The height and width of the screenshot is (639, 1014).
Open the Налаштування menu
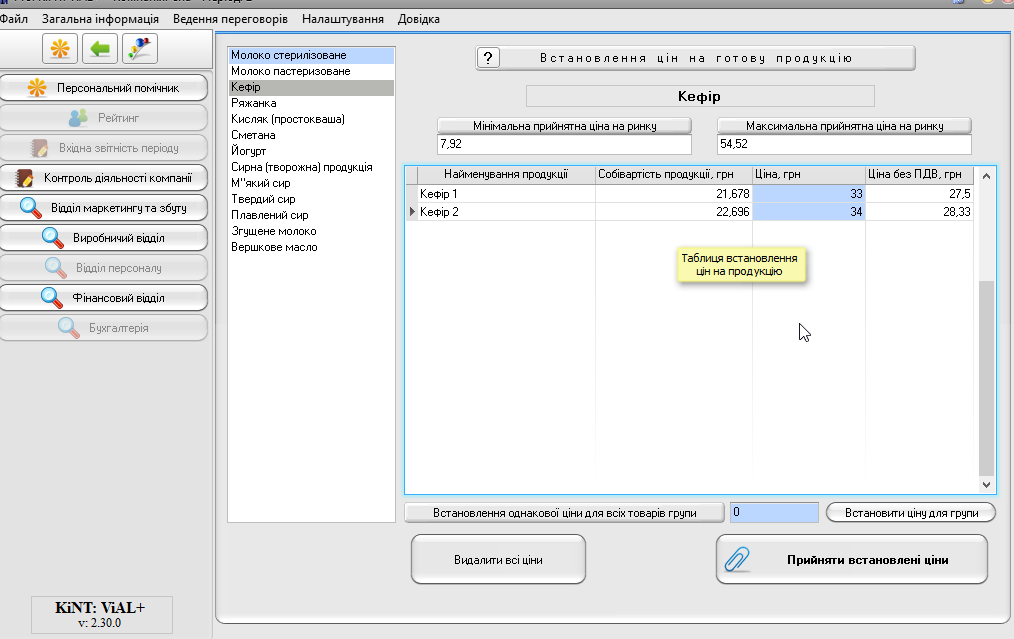(x=343, y=19)
